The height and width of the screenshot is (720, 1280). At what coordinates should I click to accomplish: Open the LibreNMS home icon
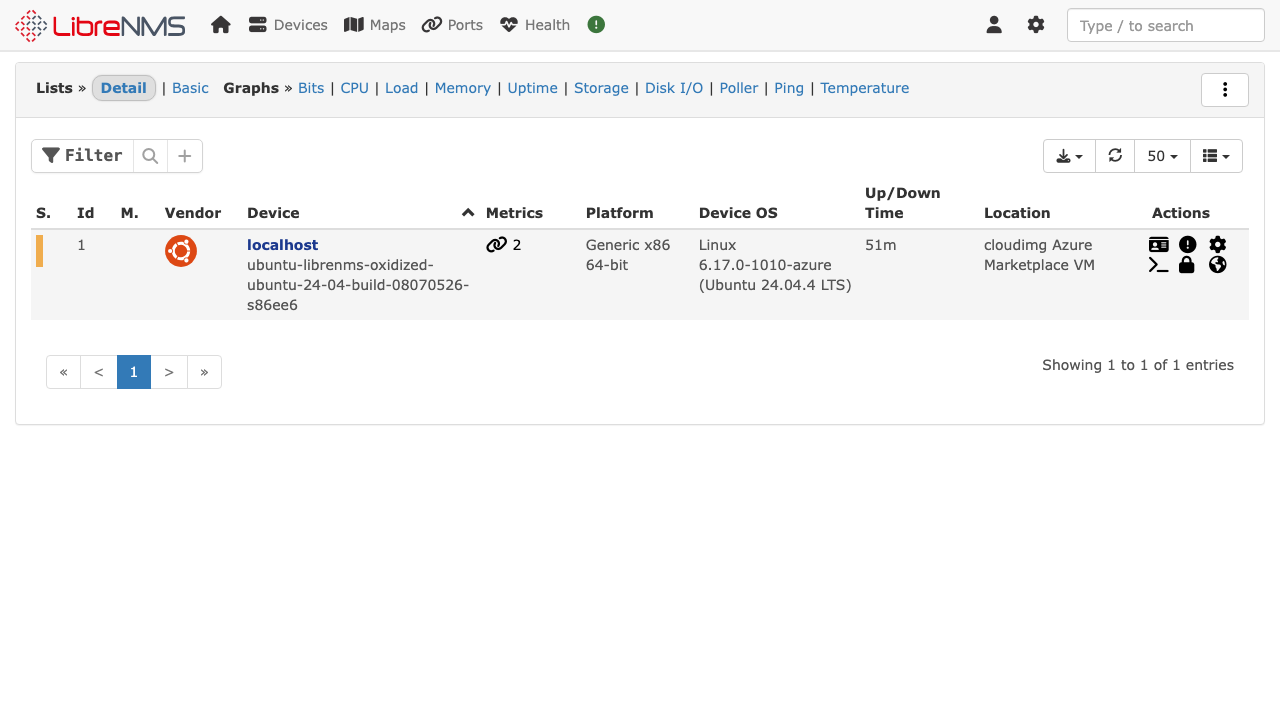point(221,25)
